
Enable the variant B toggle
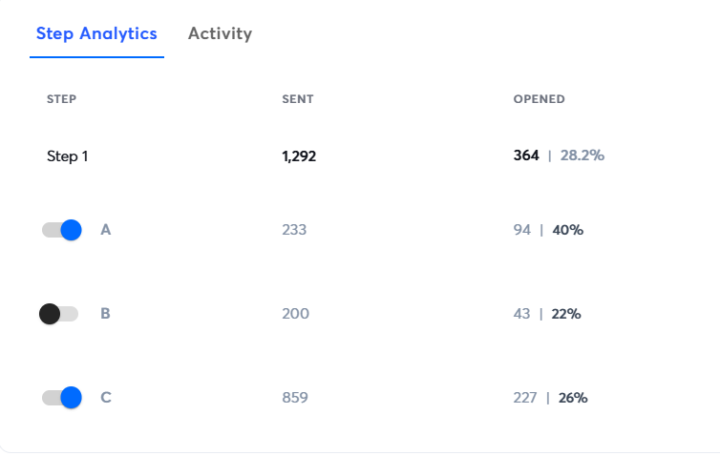click(x=58, y=314)
